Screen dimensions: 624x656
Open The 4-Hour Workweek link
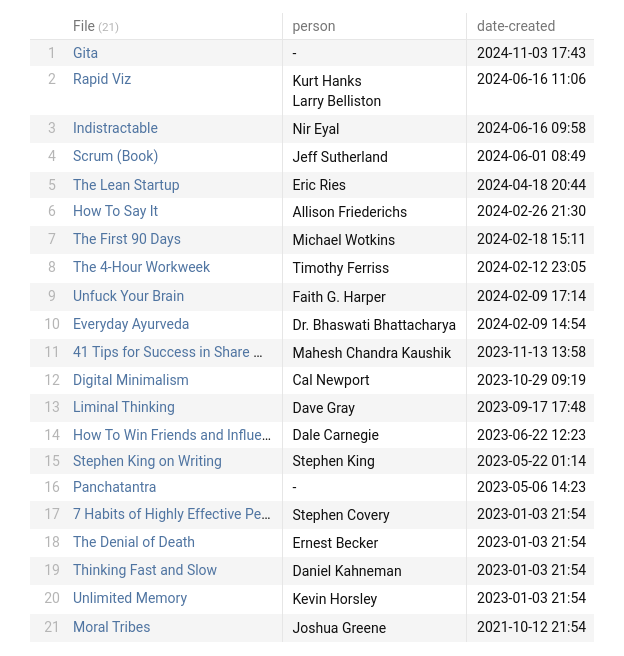coord(141,267)
